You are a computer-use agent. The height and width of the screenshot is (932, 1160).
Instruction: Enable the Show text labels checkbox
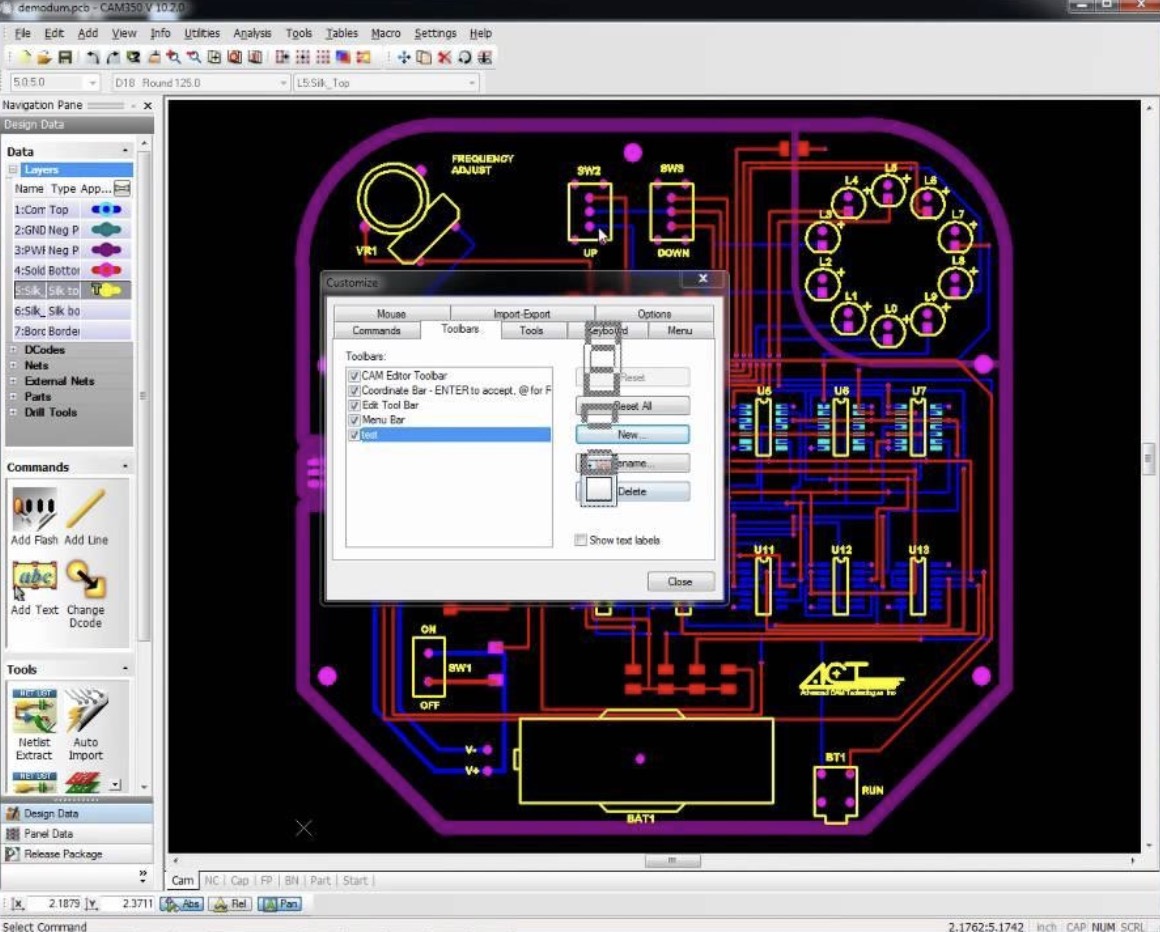[581, 540]
